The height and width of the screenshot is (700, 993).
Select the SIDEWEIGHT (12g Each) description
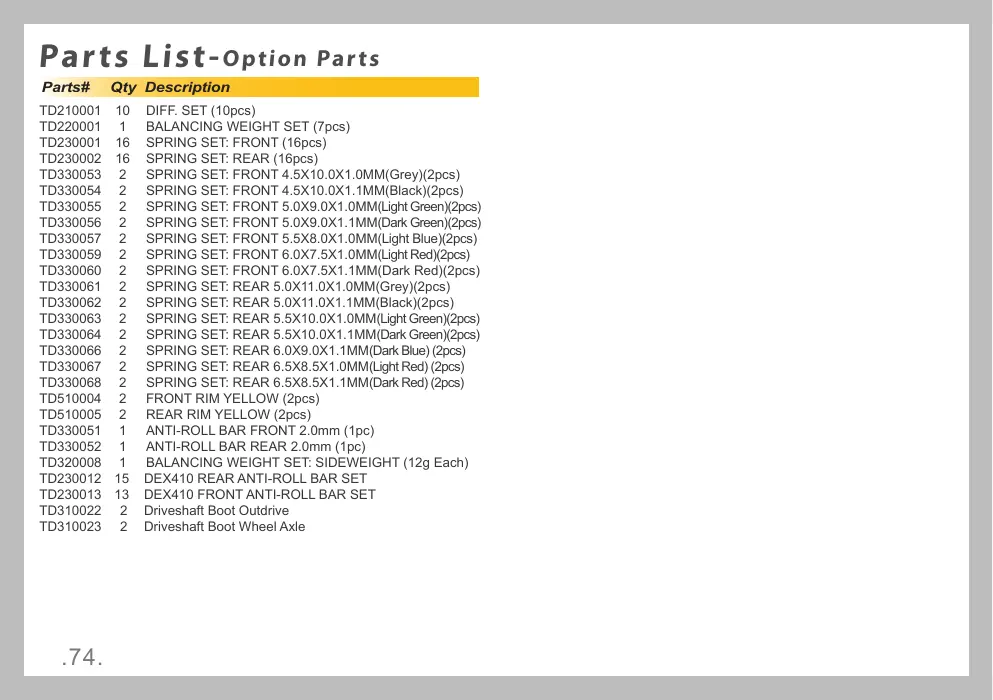tap(307, 462)
